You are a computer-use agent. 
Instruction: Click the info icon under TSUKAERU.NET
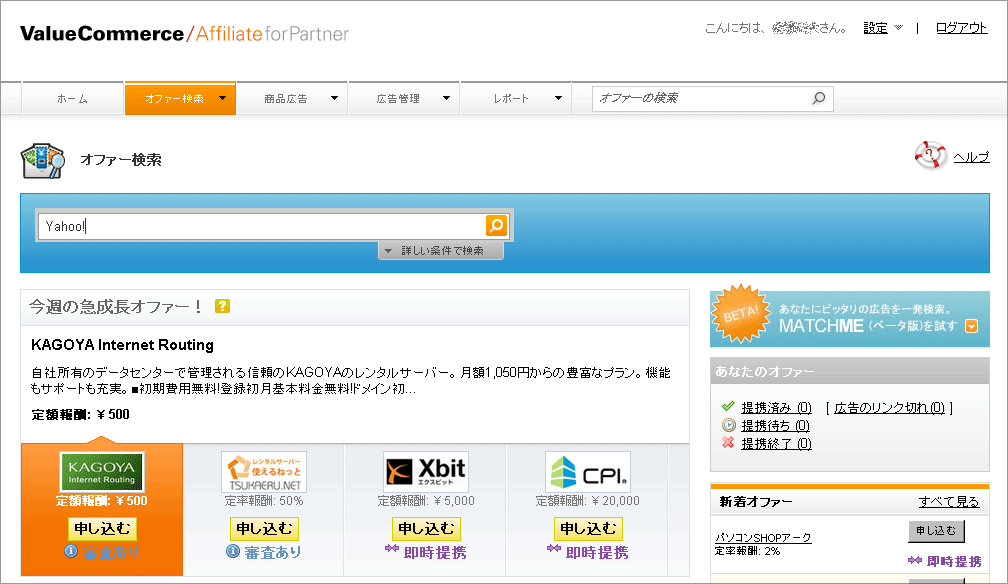(x=233, y=551)
